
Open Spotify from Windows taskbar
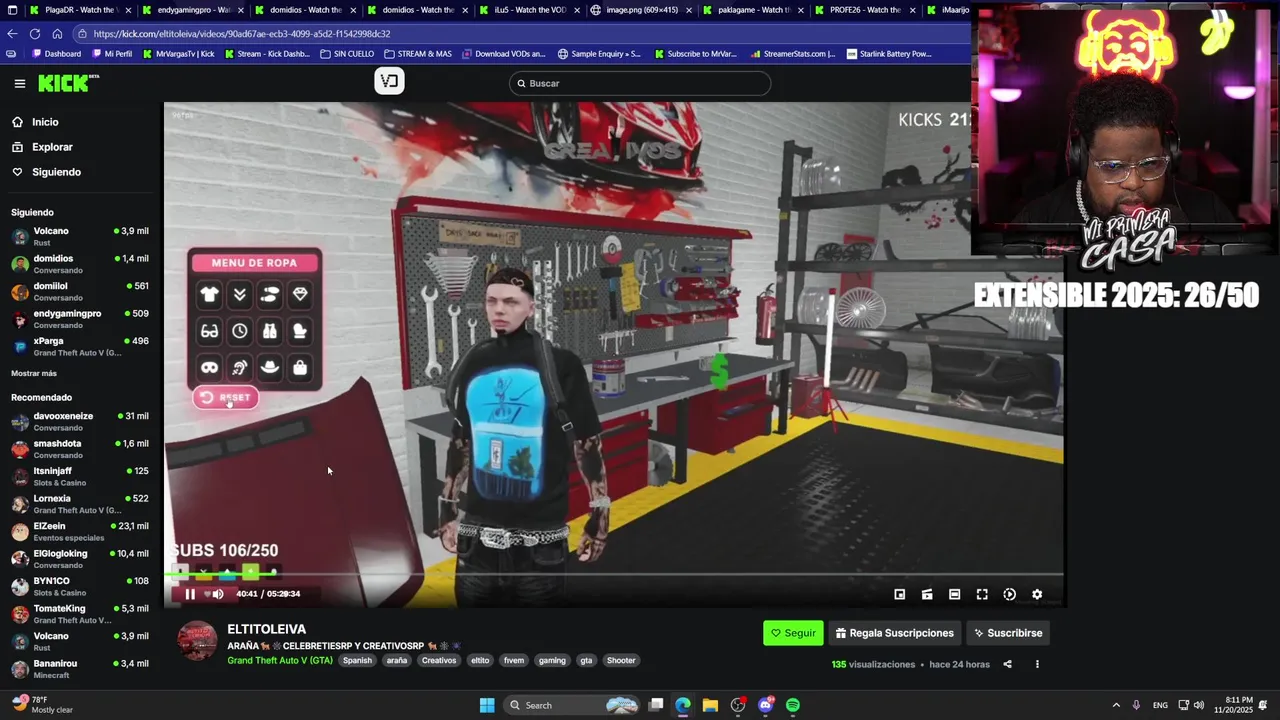tap(793, 705)
